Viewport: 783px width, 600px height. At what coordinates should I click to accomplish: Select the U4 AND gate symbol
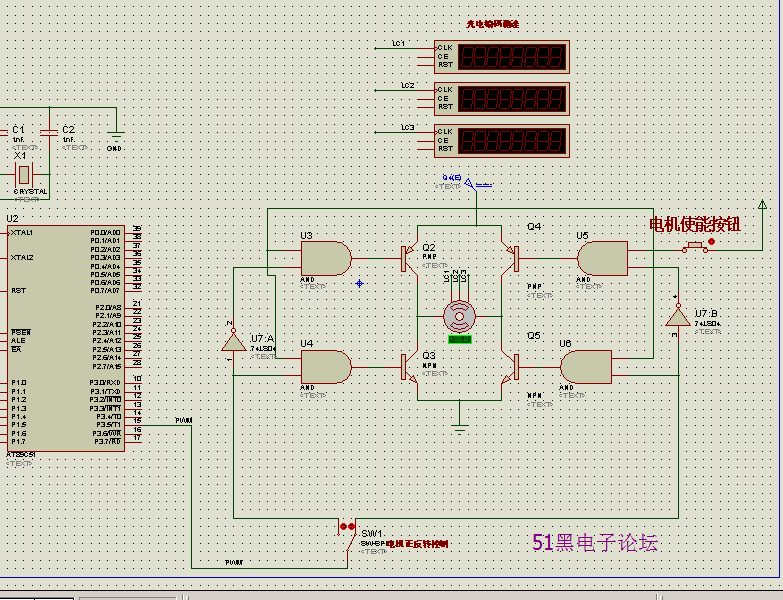[326, 367]
